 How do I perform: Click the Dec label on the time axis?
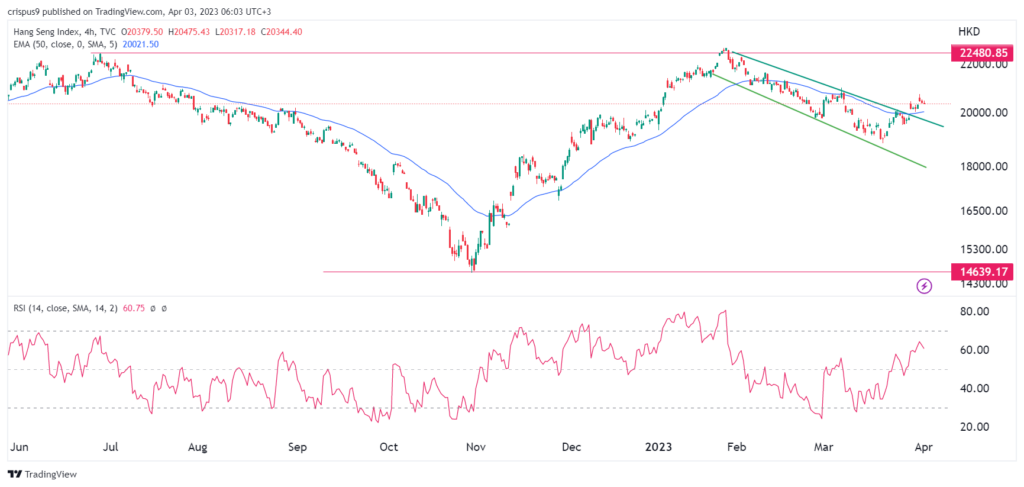tap(571, 448)
